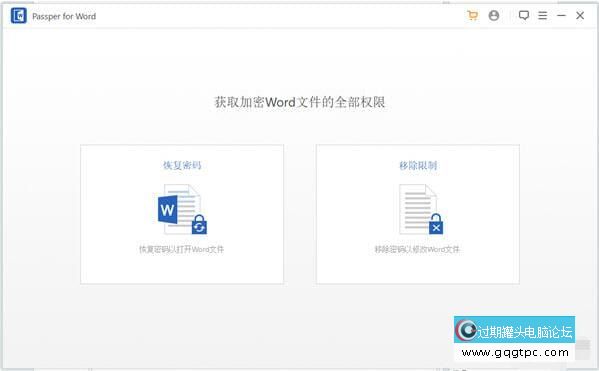
Task: Click the shopping cart purchase icon
Action: 473,16
